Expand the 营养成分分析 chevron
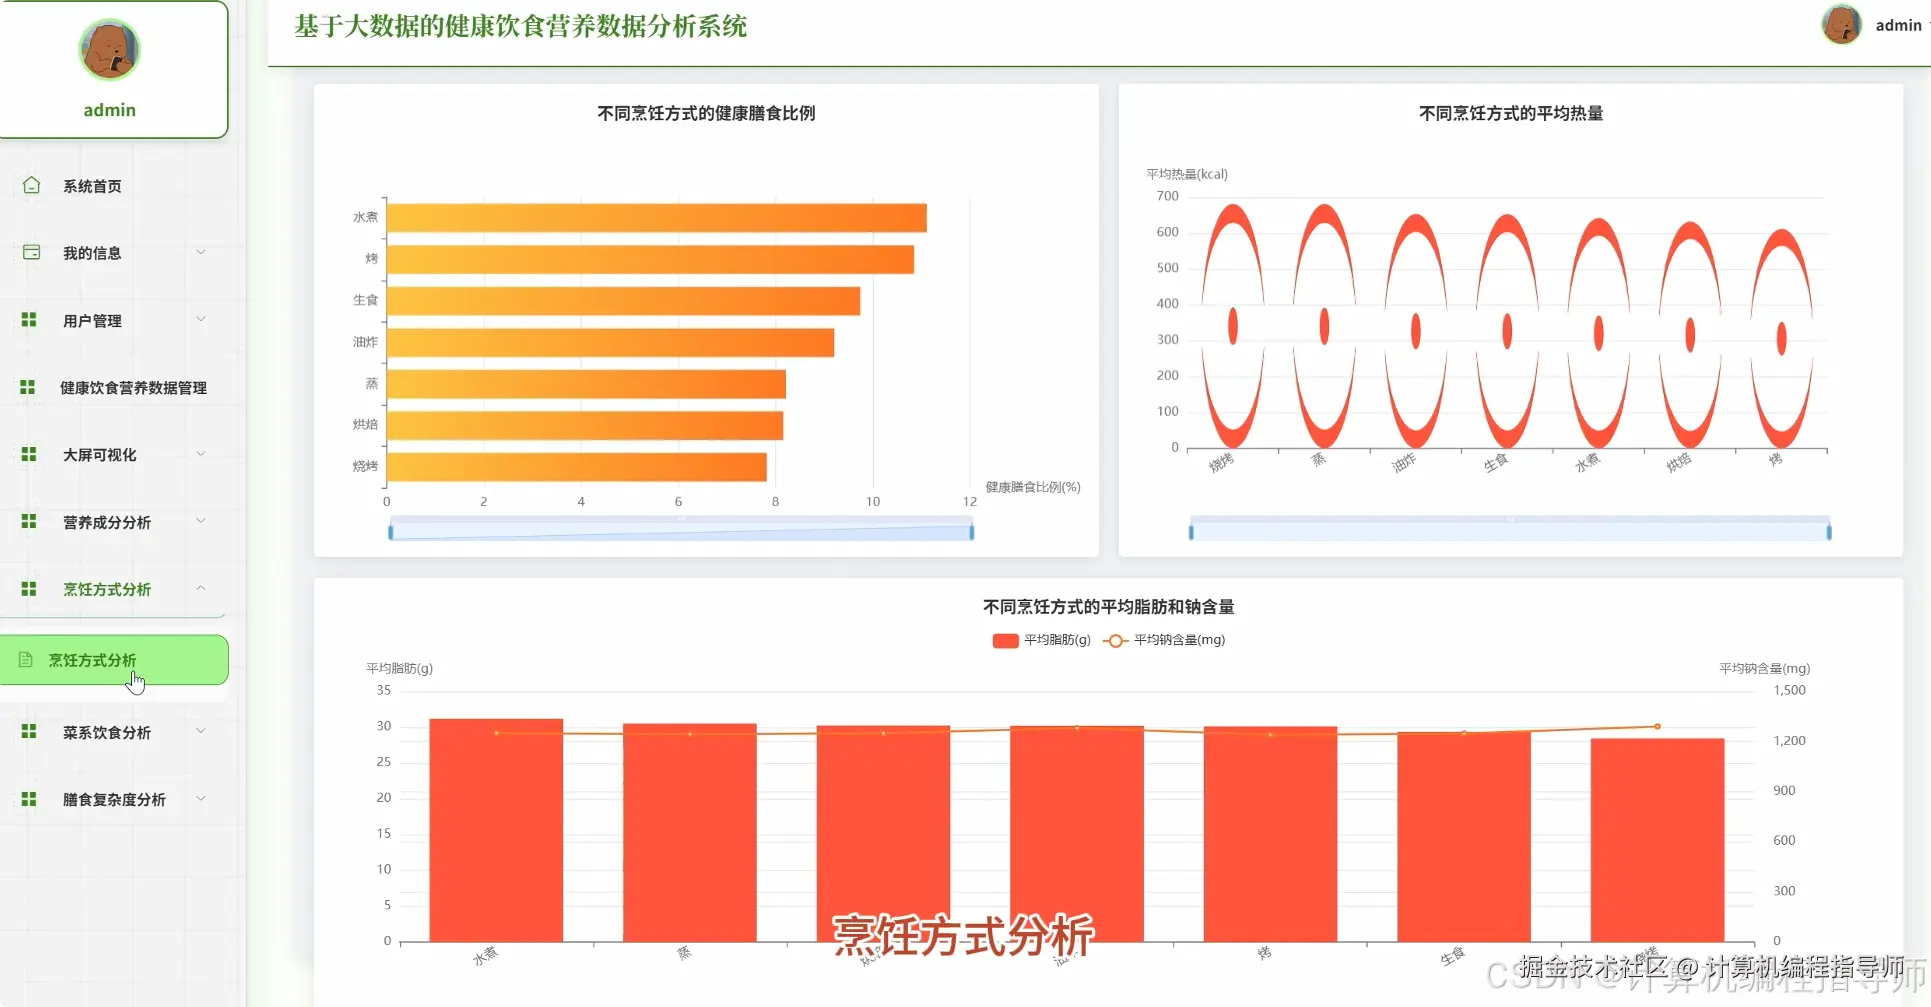This screenshot has height=1007, width=1931. (x=201, y=521)
